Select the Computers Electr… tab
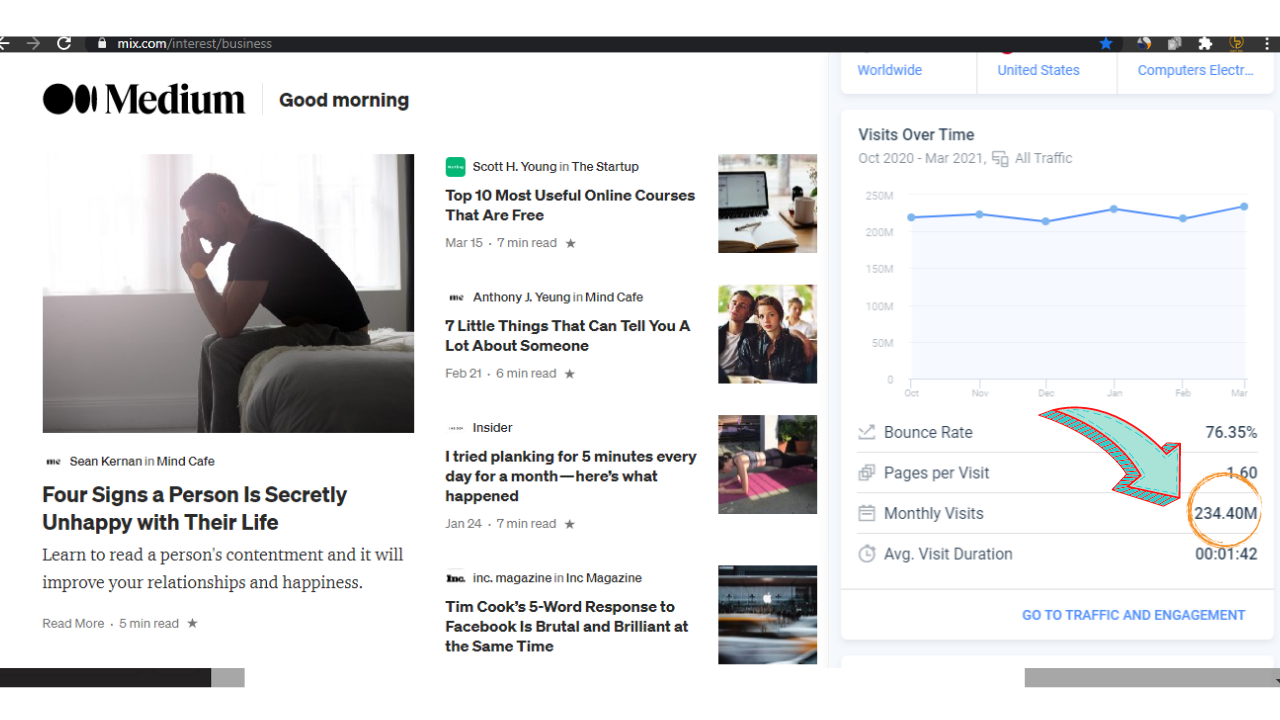The image size is (1280, 720). (x=1195, y=70)
